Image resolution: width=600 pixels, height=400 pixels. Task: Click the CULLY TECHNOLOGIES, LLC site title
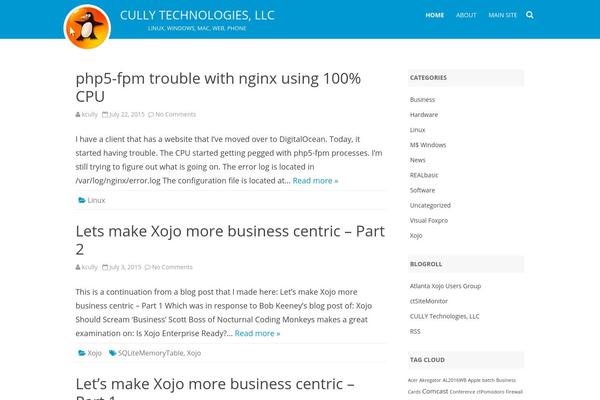tap(197, 15)
